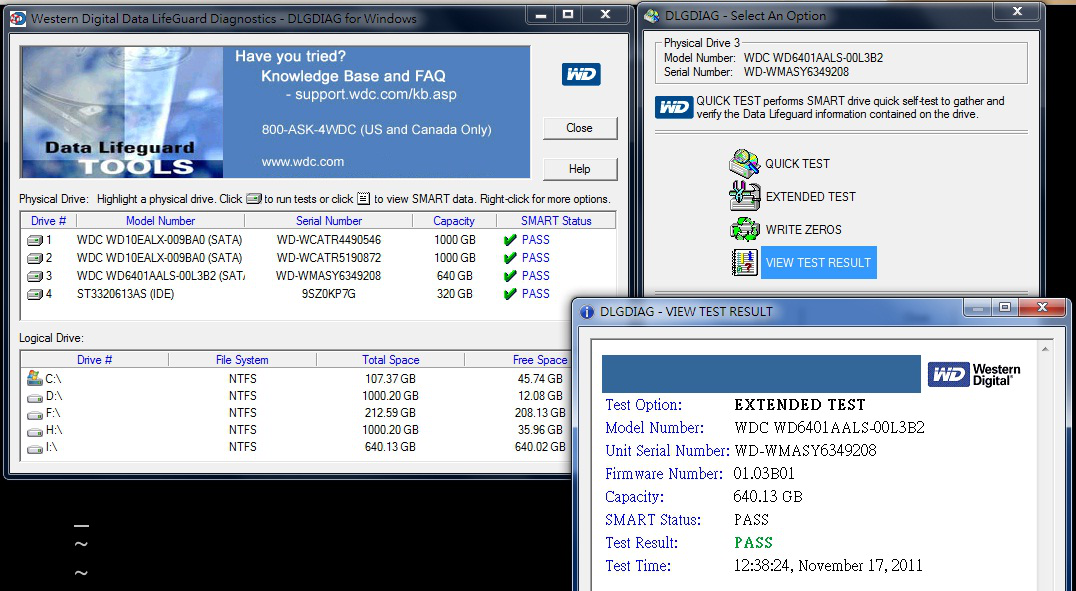Click the Data Lifeguard Tools banner image
This screenshot has width=1076, height=591.
tap(275, 112)
